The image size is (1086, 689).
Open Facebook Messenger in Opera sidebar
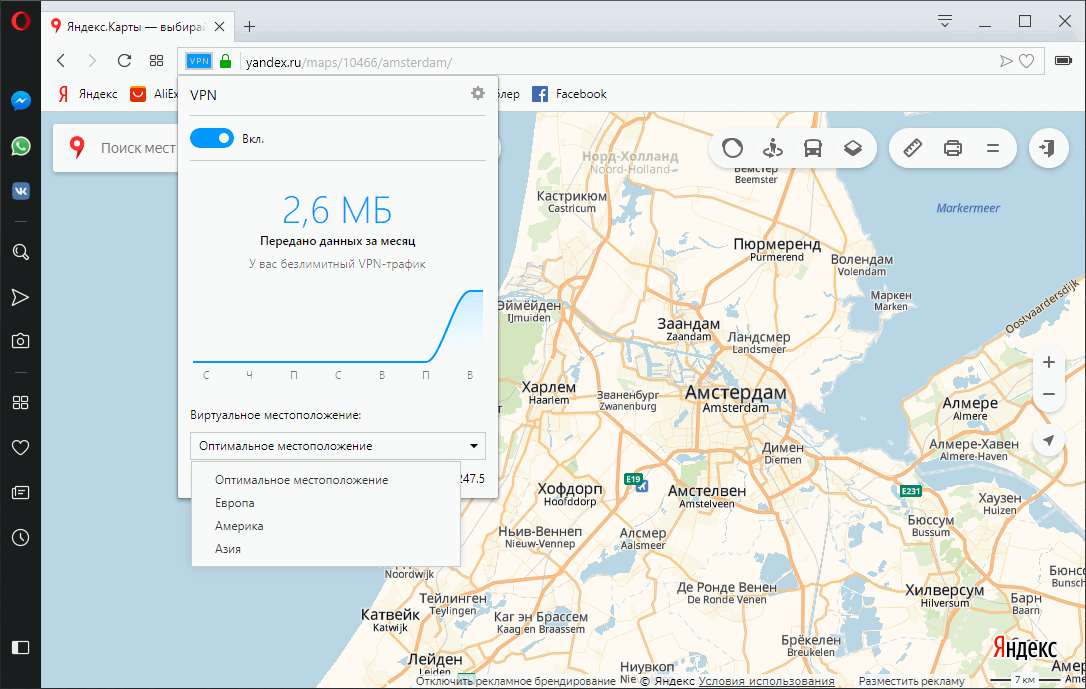point(21,101)
